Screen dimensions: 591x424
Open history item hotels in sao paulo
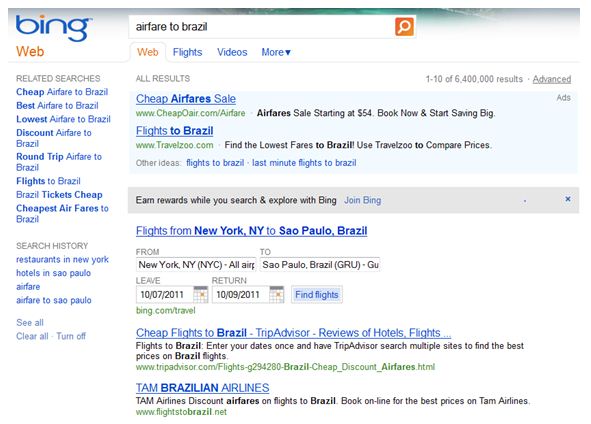pos(54,273)
